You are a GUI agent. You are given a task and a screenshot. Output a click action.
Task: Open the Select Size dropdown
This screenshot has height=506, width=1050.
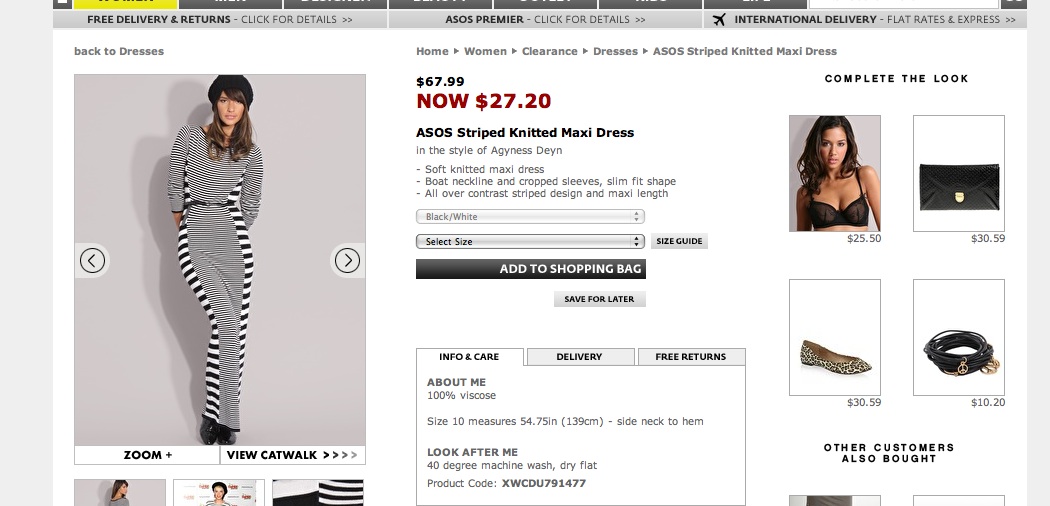pyautogui.click(x=530, y=242)
